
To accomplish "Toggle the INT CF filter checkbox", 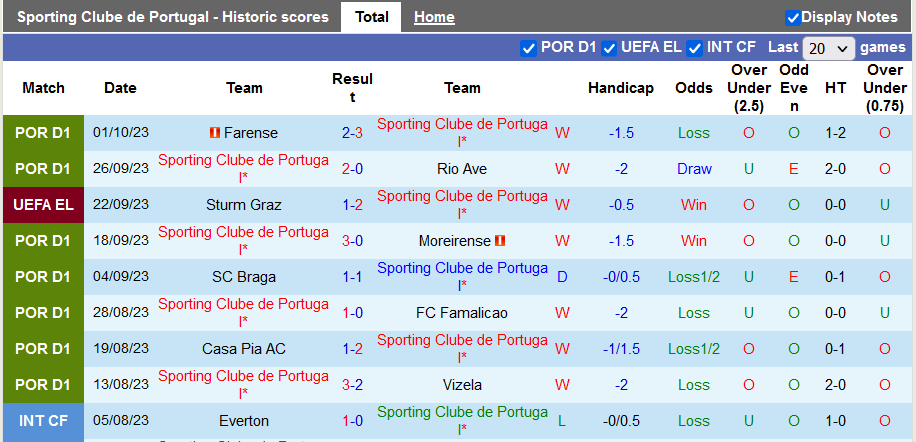I will pyautogui.click(x=695, y=47).
